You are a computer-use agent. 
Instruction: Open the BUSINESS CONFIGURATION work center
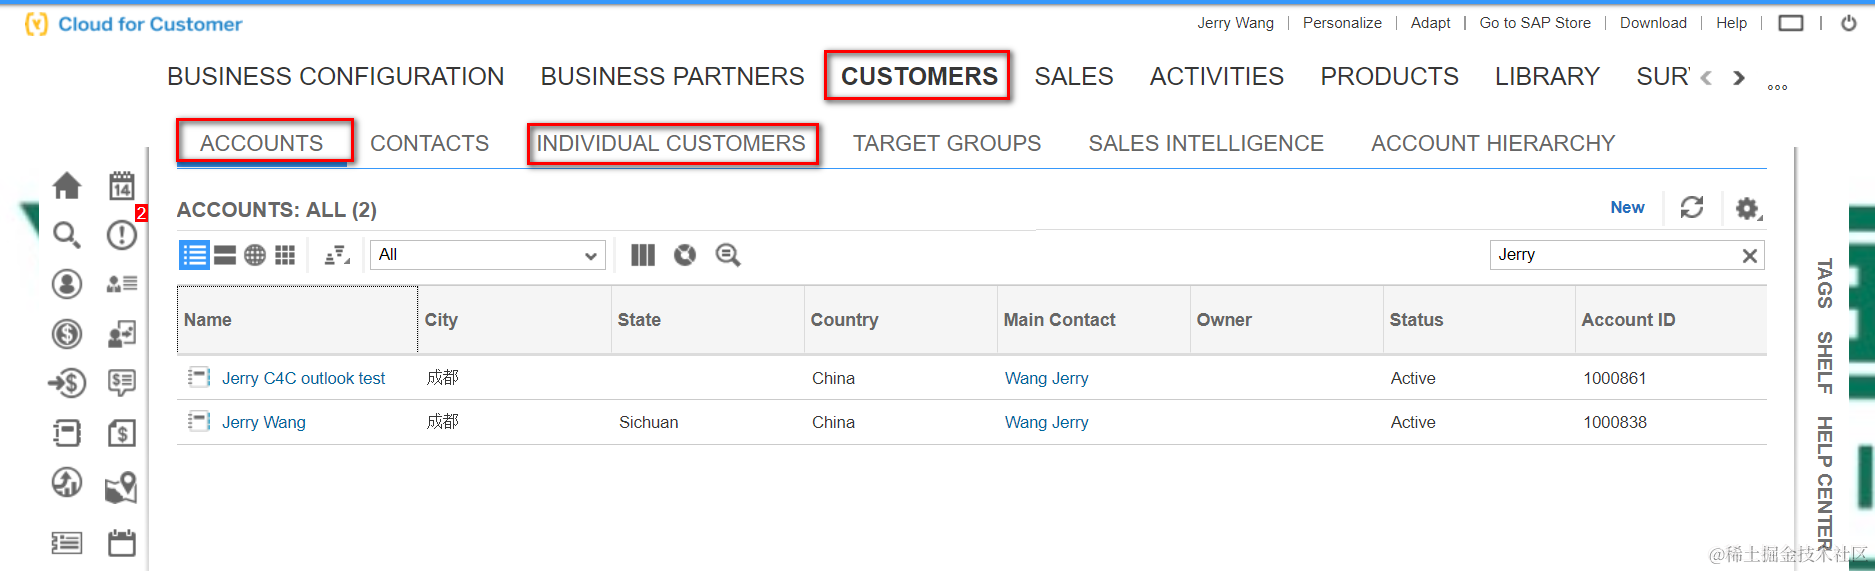tap(336, 76)
